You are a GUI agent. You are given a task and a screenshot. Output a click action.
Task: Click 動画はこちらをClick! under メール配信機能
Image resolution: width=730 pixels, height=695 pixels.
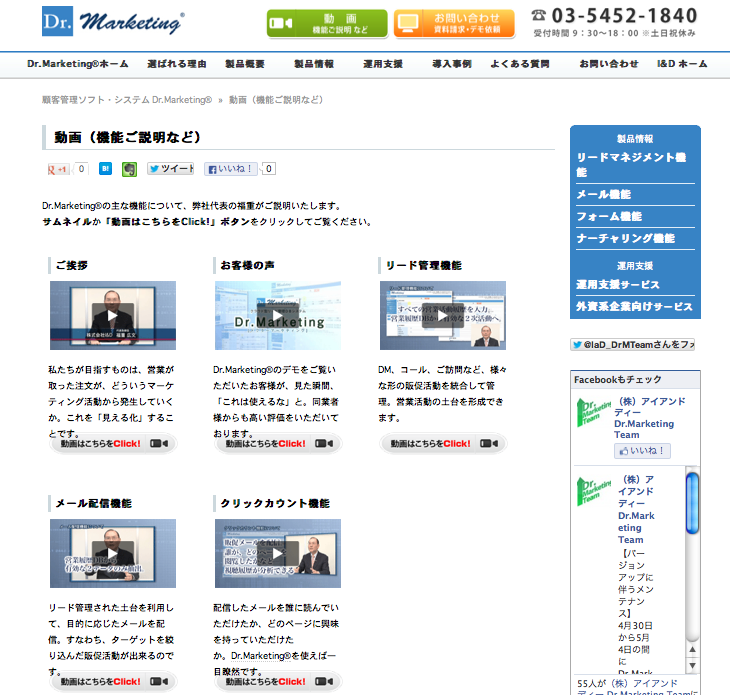click(x=114, y=682)
